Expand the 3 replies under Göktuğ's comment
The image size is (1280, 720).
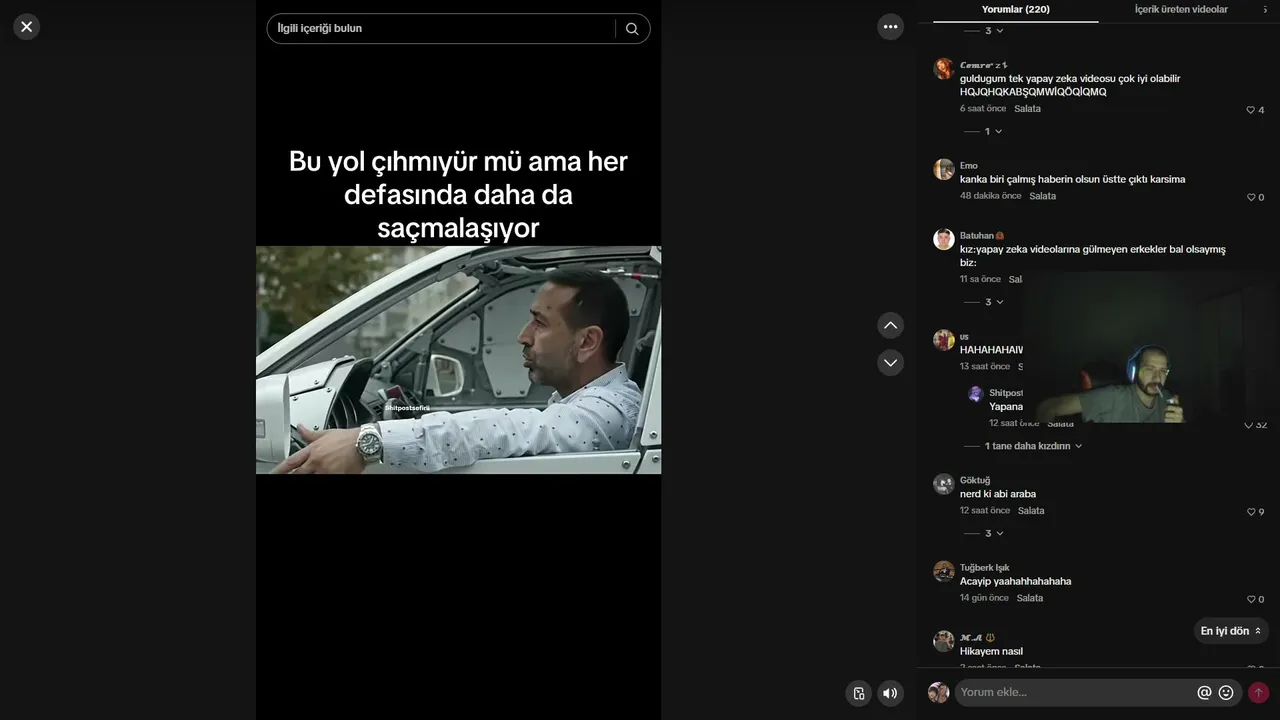pos(984,533)
